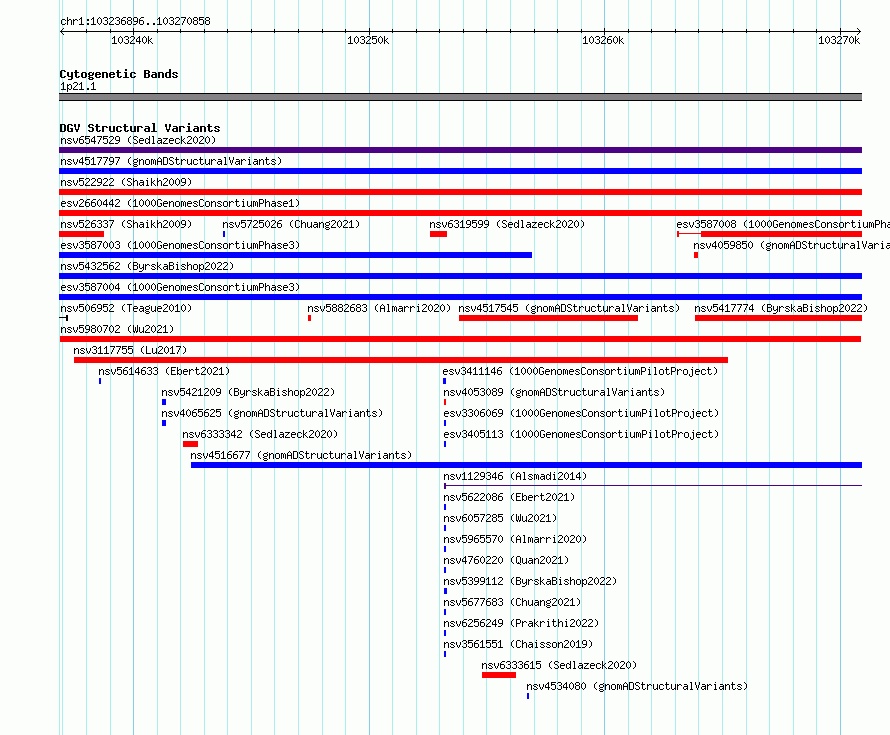This screenshot has width=890, height=735.
Task: Click the nsv522922 (Shaikh2009) label
Action: pos(126,182)
